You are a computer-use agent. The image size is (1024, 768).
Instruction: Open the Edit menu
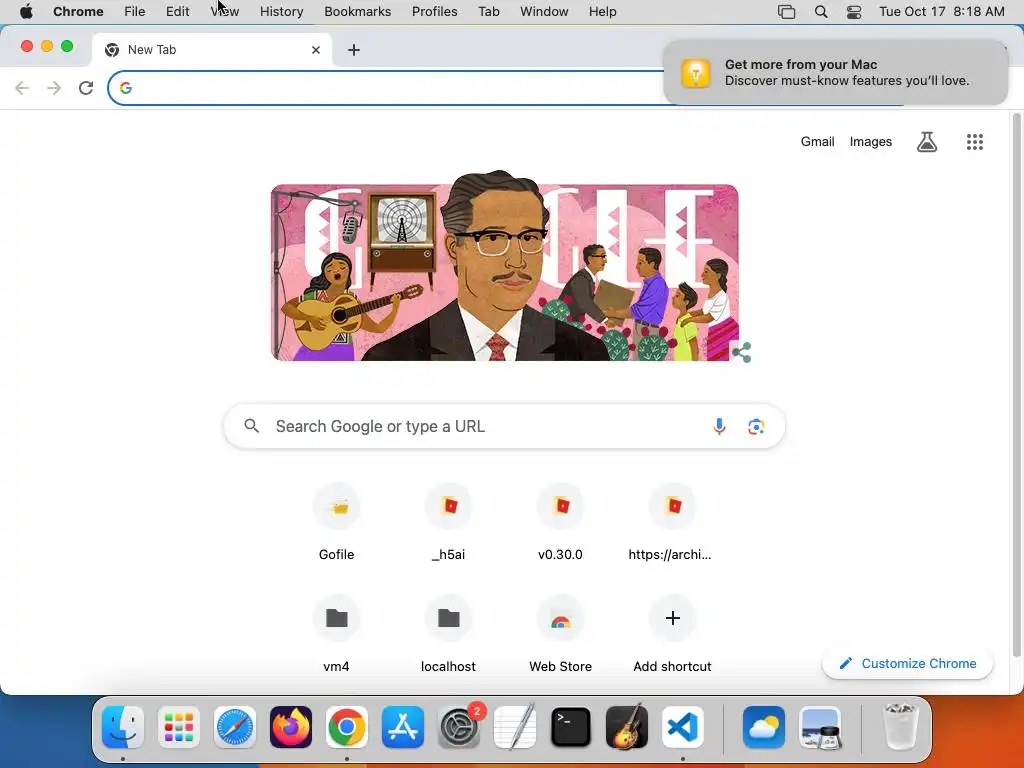point(178,12)
